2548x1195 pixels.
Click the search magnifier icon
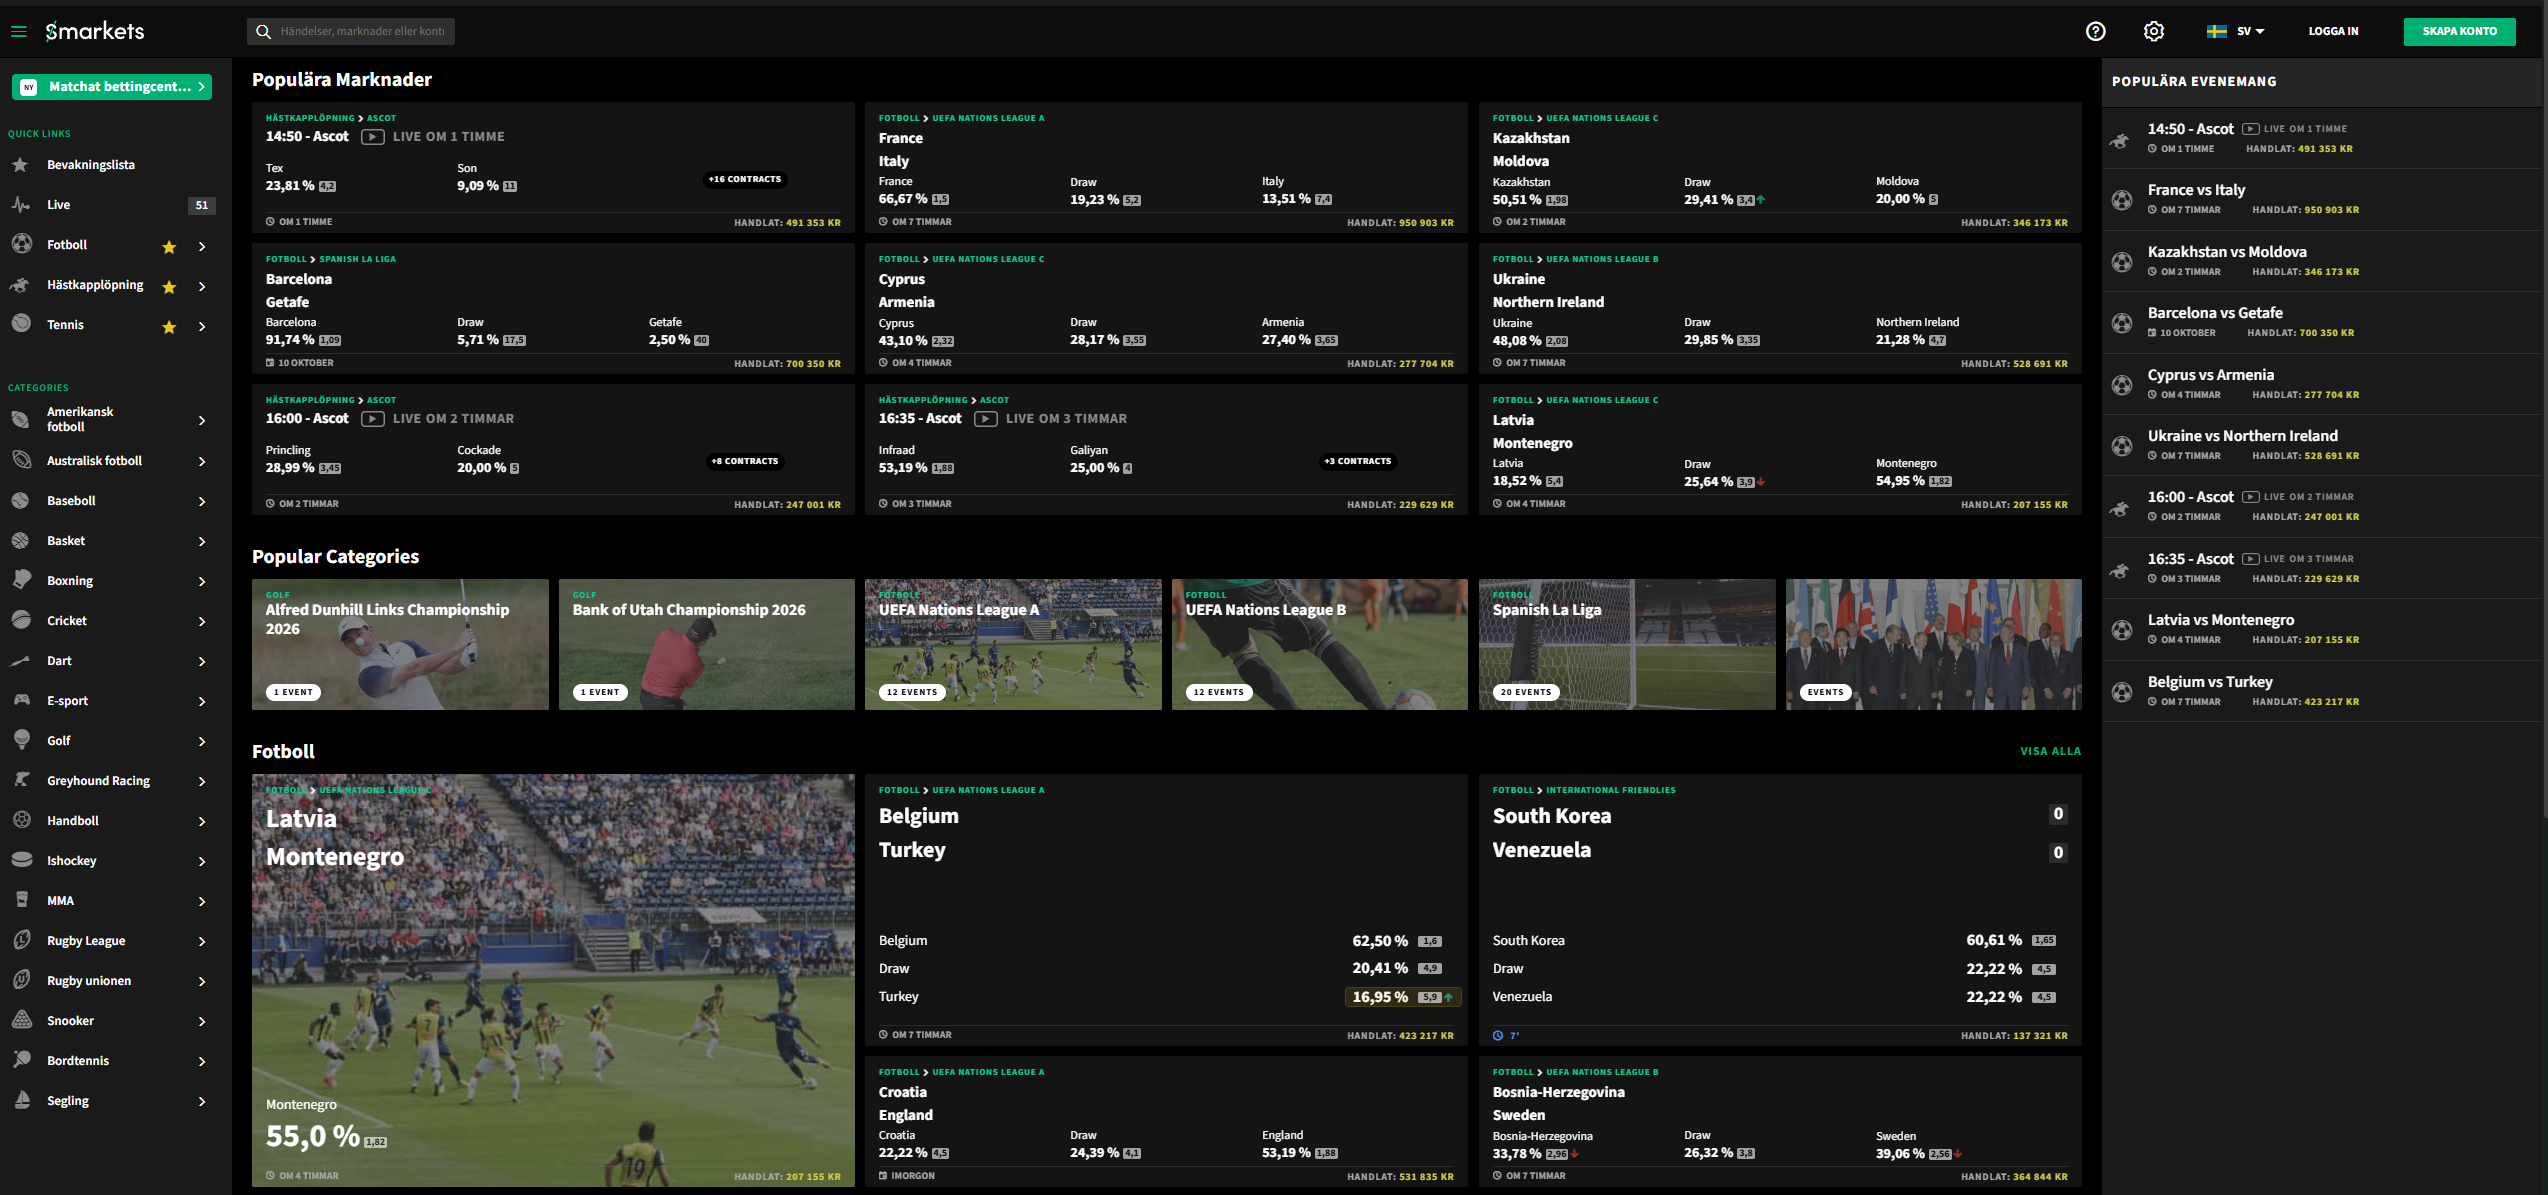(263, 31)
